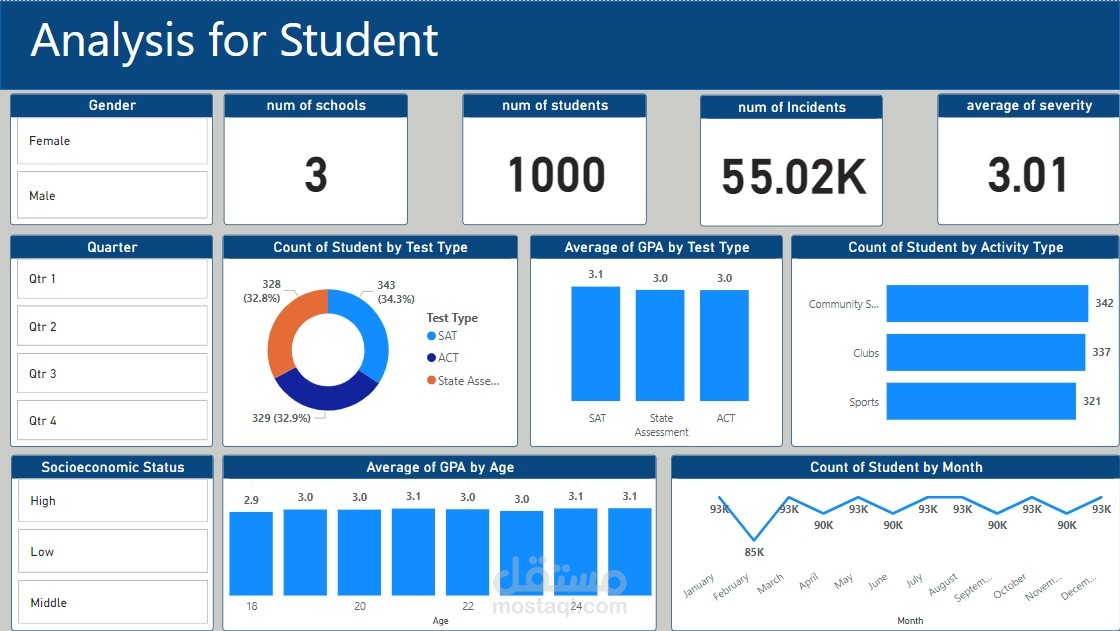Click the 342 data label

(x=1104, y=303)
